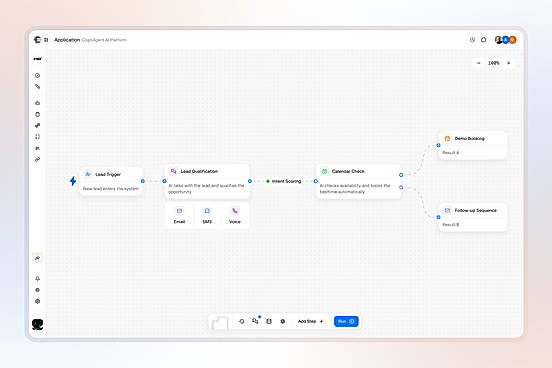
Task: Click the Demo Booking input port
Action: 438,145
